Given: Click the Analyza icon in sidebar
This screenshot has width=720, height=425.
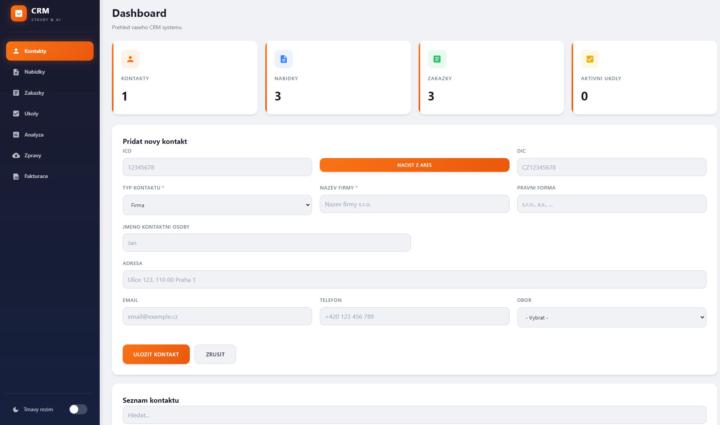Looking at the screenshot, I should 16,134.
